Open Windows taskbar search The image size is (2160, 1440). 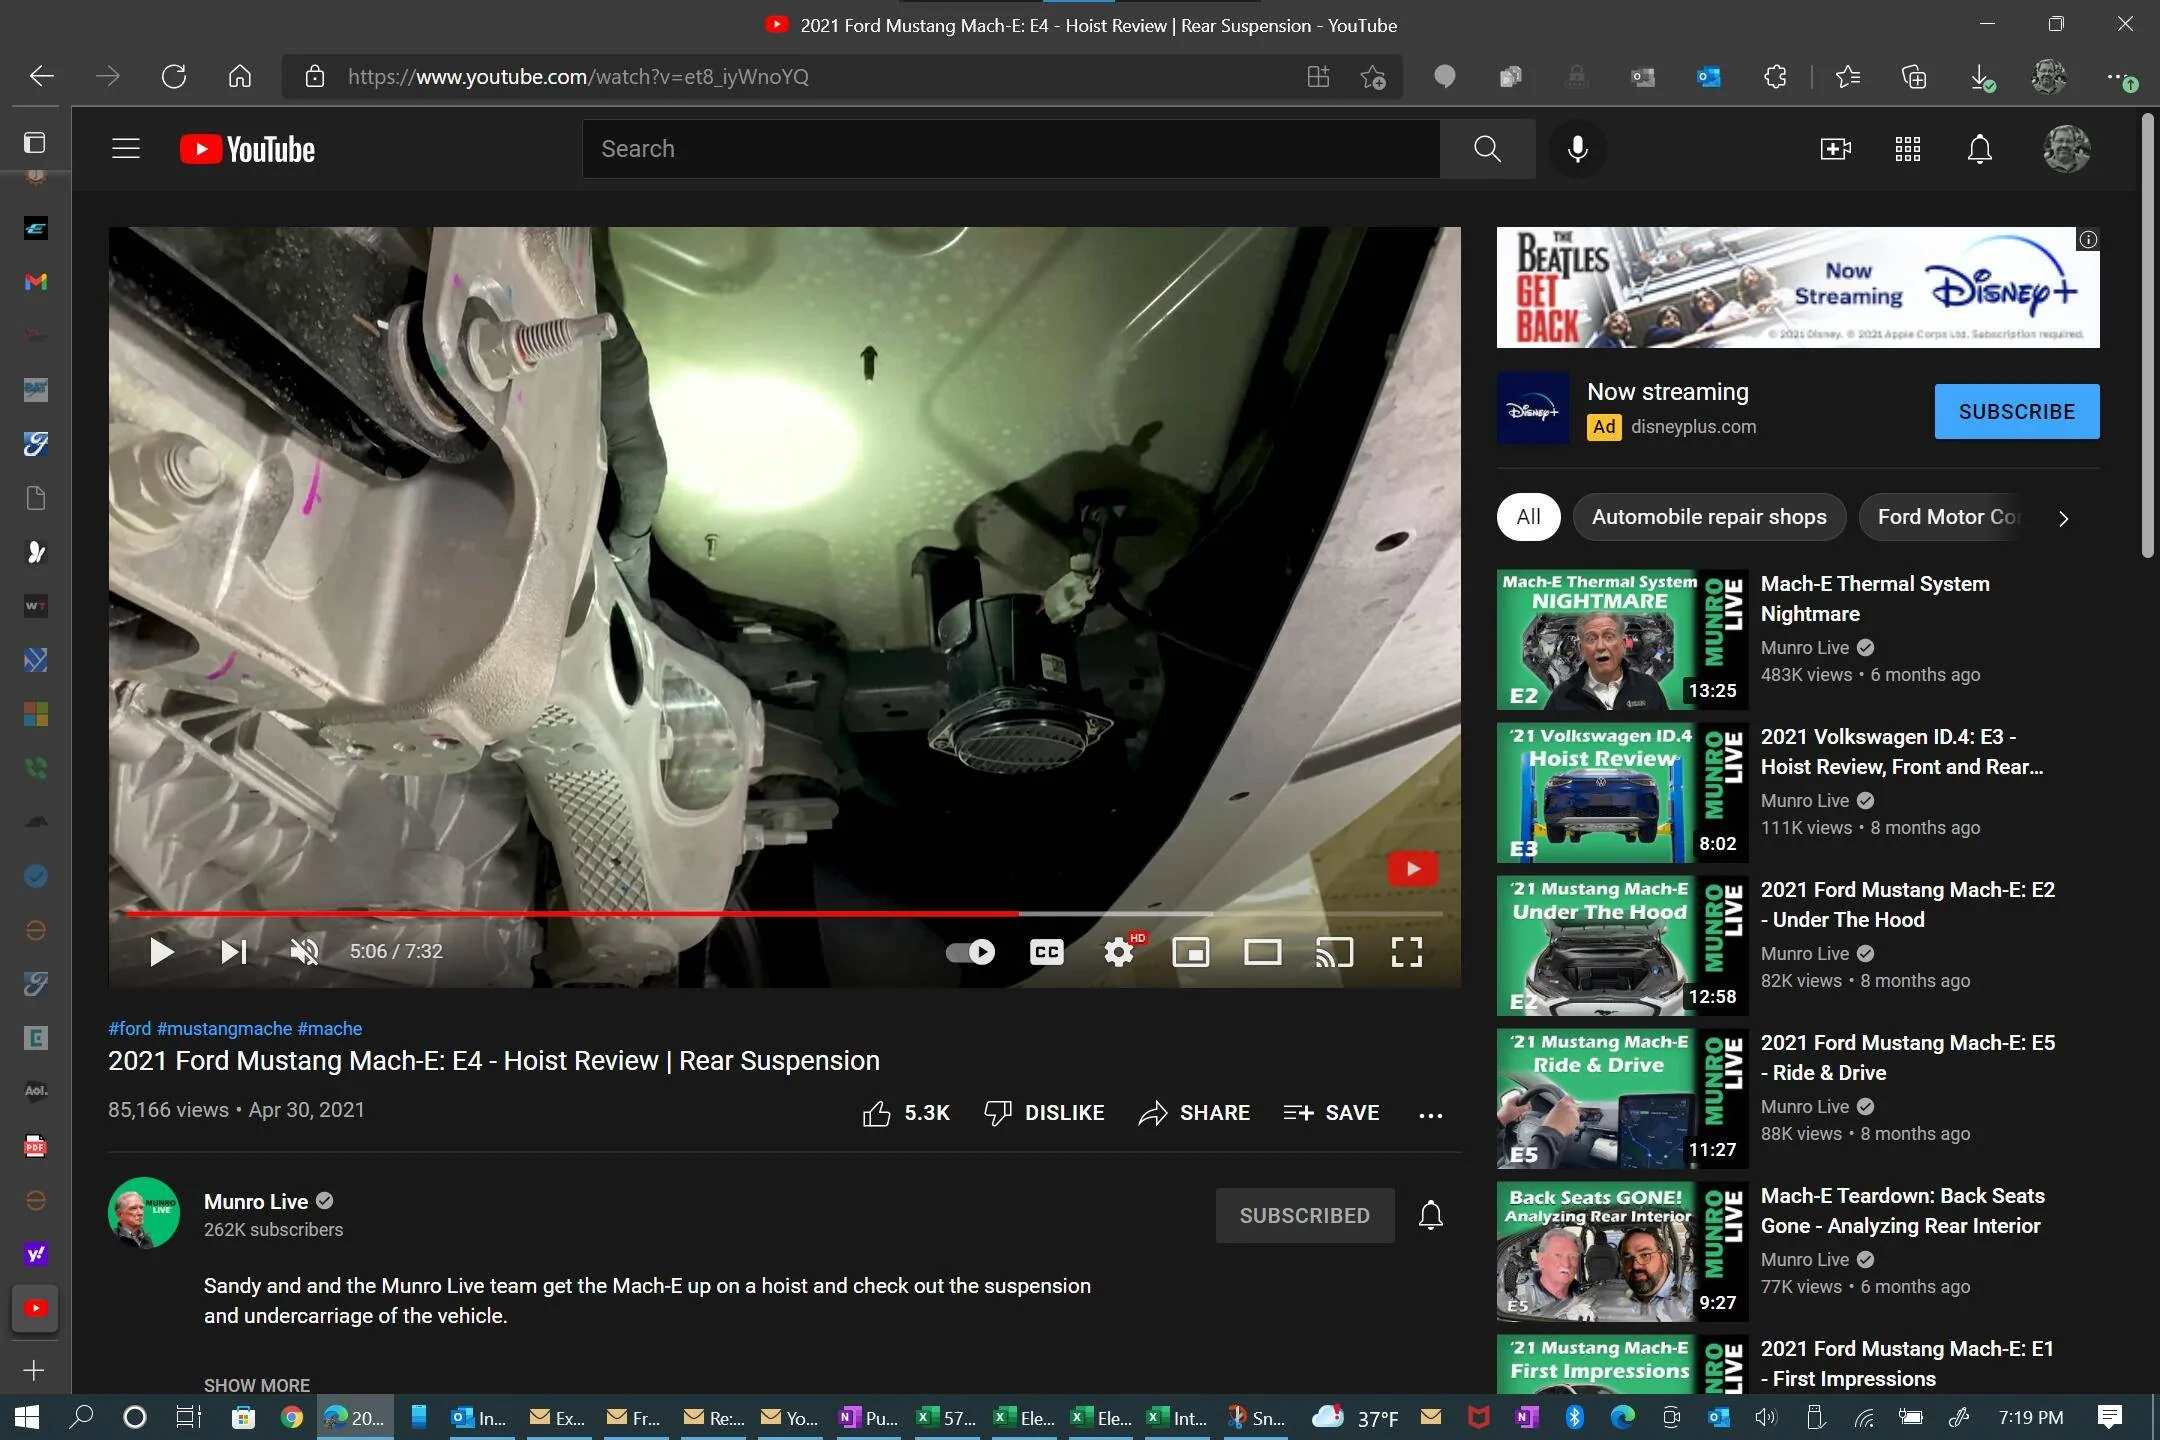point(81,1417)
